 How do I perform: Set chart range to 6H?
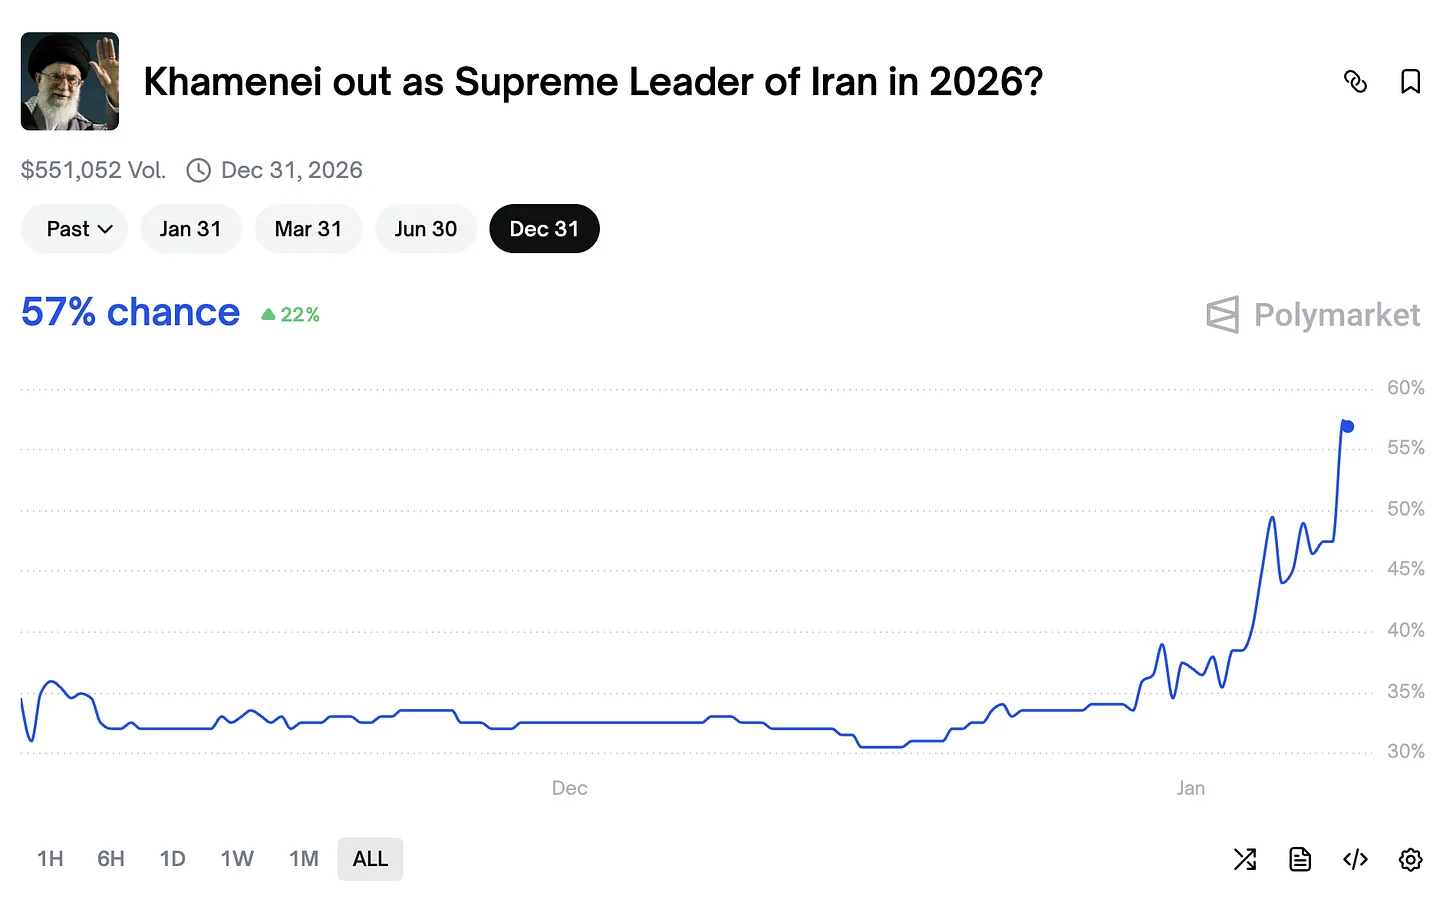pyautogui.click(x=111, y=859)
